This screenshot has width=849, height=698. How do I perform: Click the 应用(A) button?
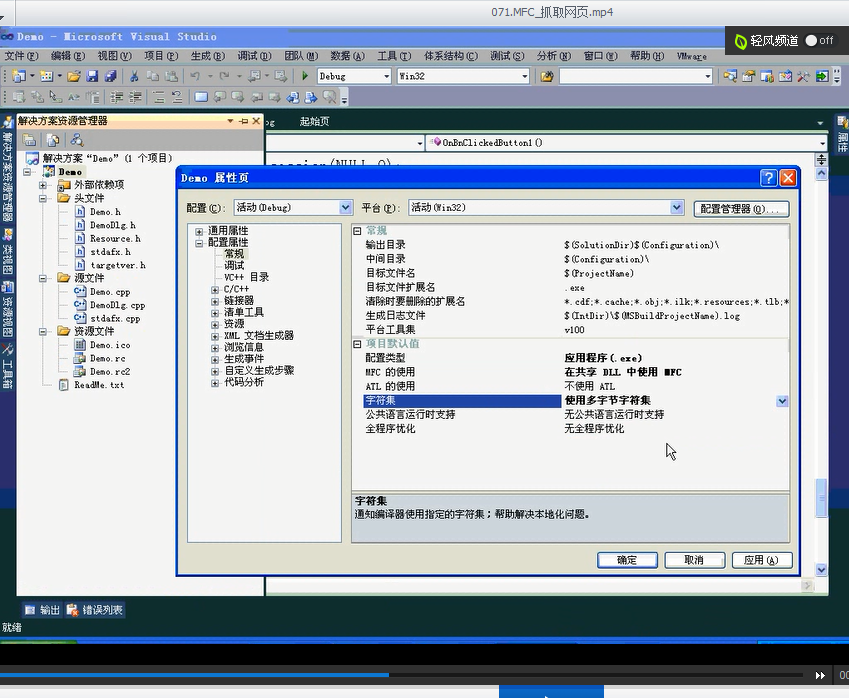click(762, 560)
